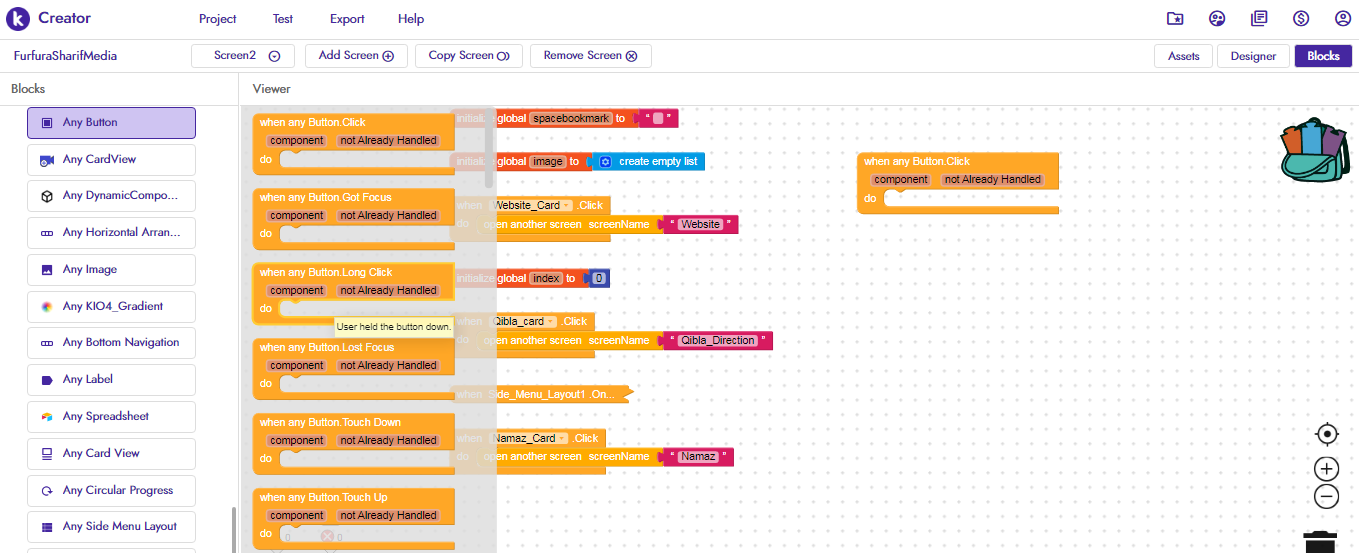Click the Any KIO4_Gradient colorful icon
The width and height of the screenshot is (1359, 553).
(x=46, y=307)
